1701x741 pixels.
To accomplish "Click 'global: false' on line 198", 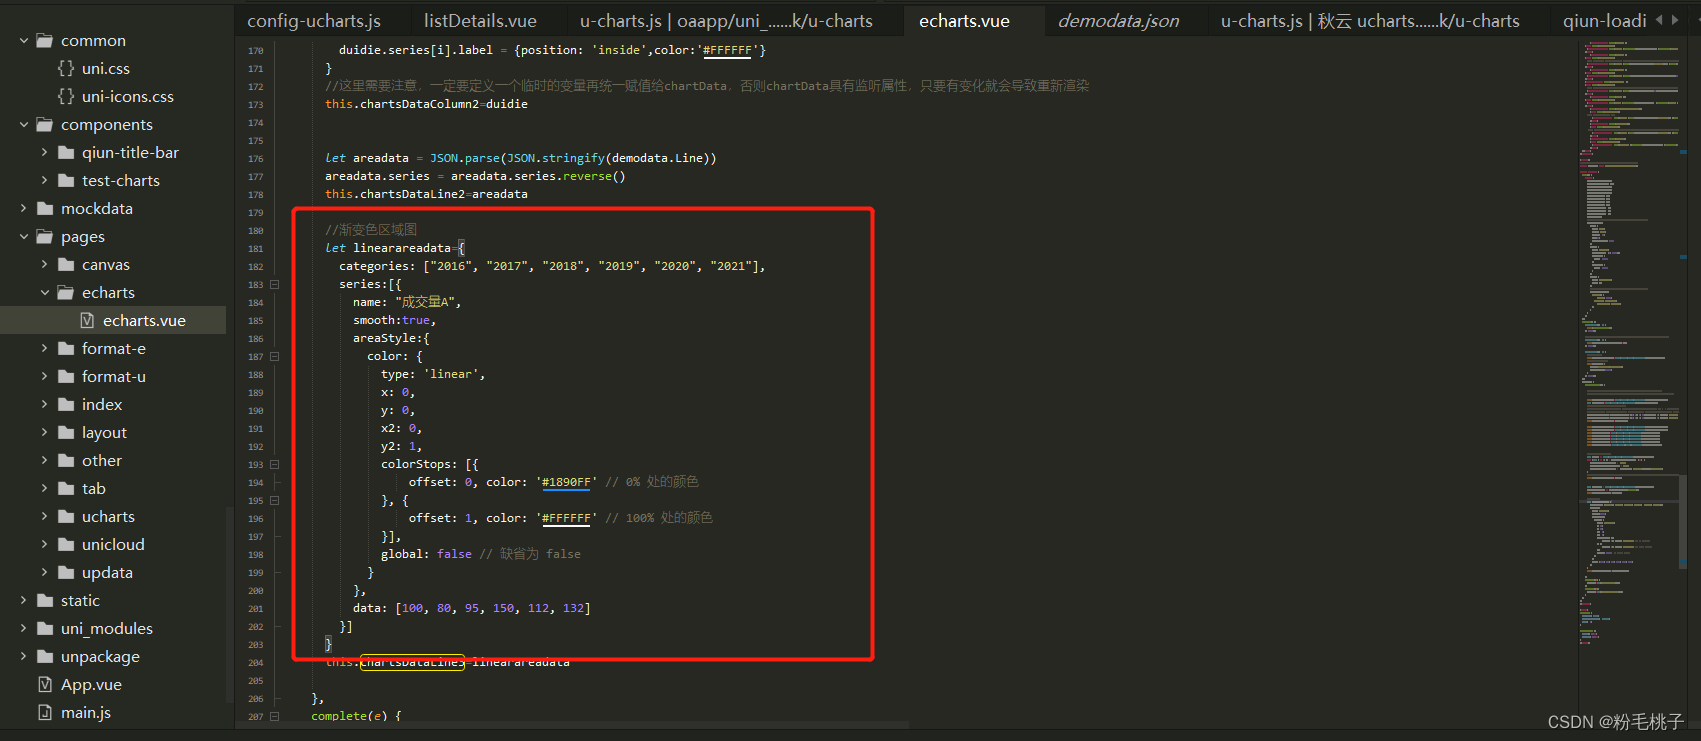I will click(426, 554).
